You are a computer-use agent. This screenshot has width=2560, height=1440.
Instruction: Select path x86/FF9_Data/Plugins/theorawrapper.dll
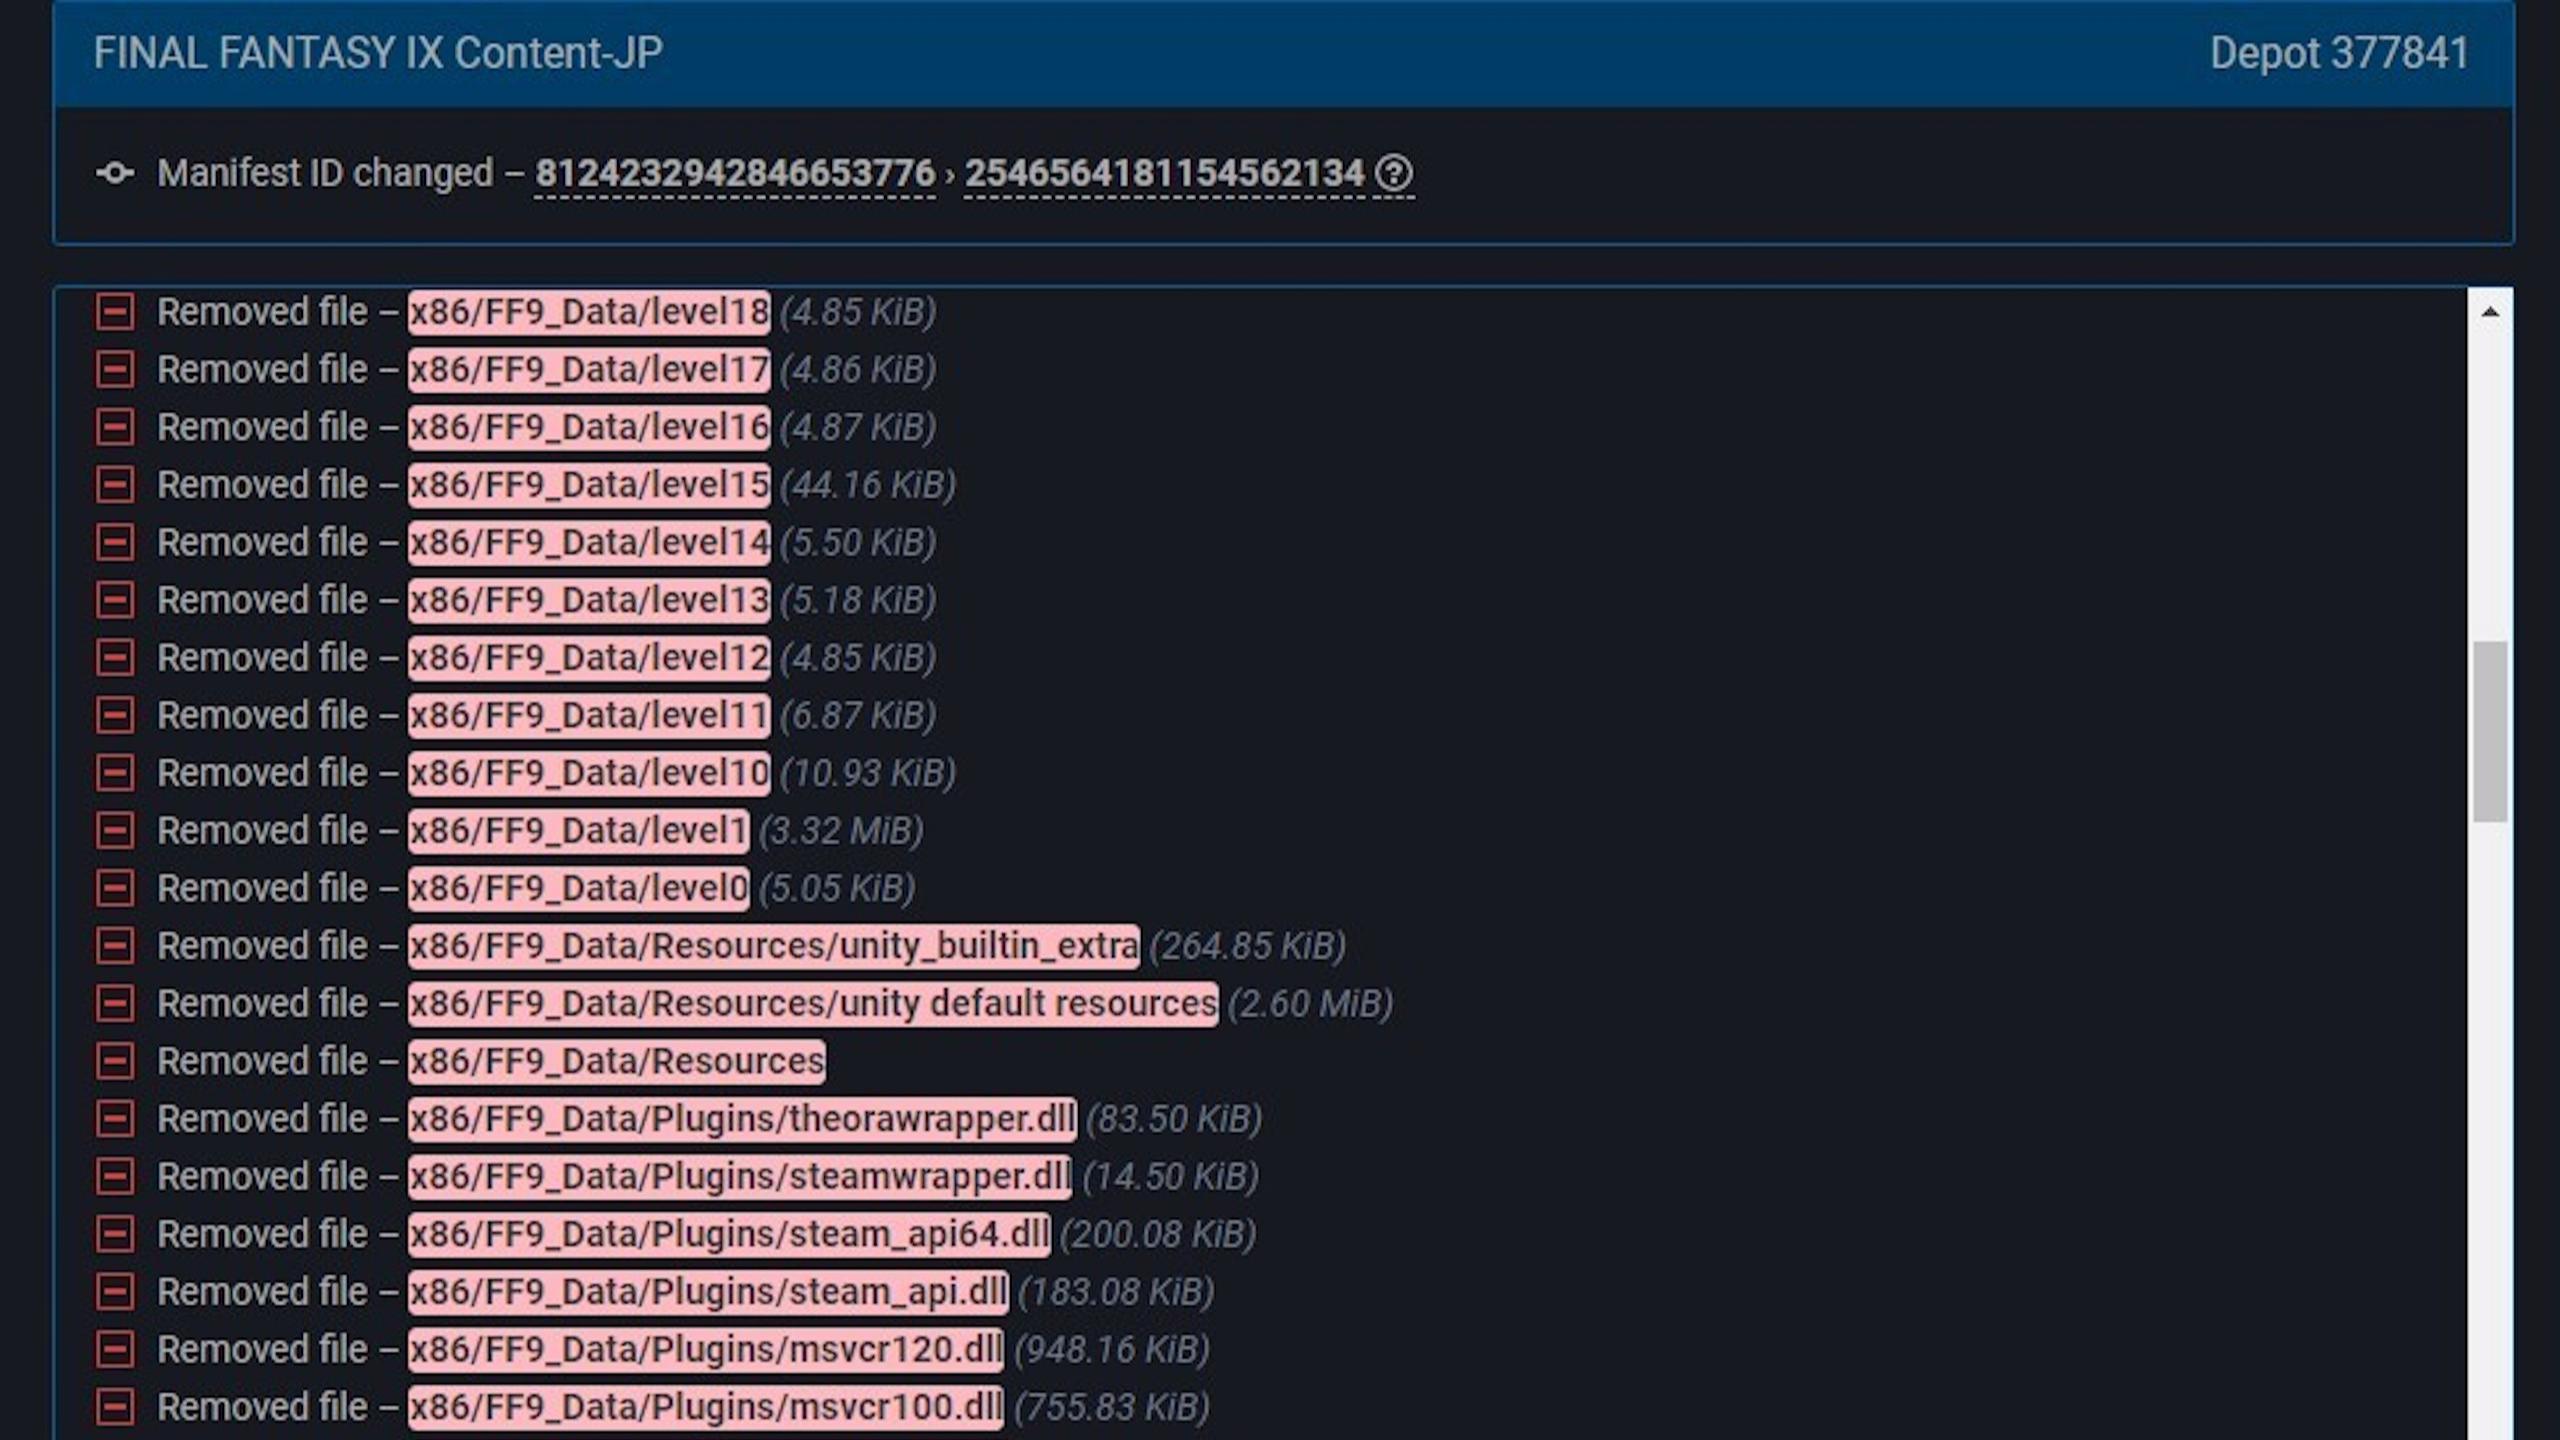coord(742,1119)
